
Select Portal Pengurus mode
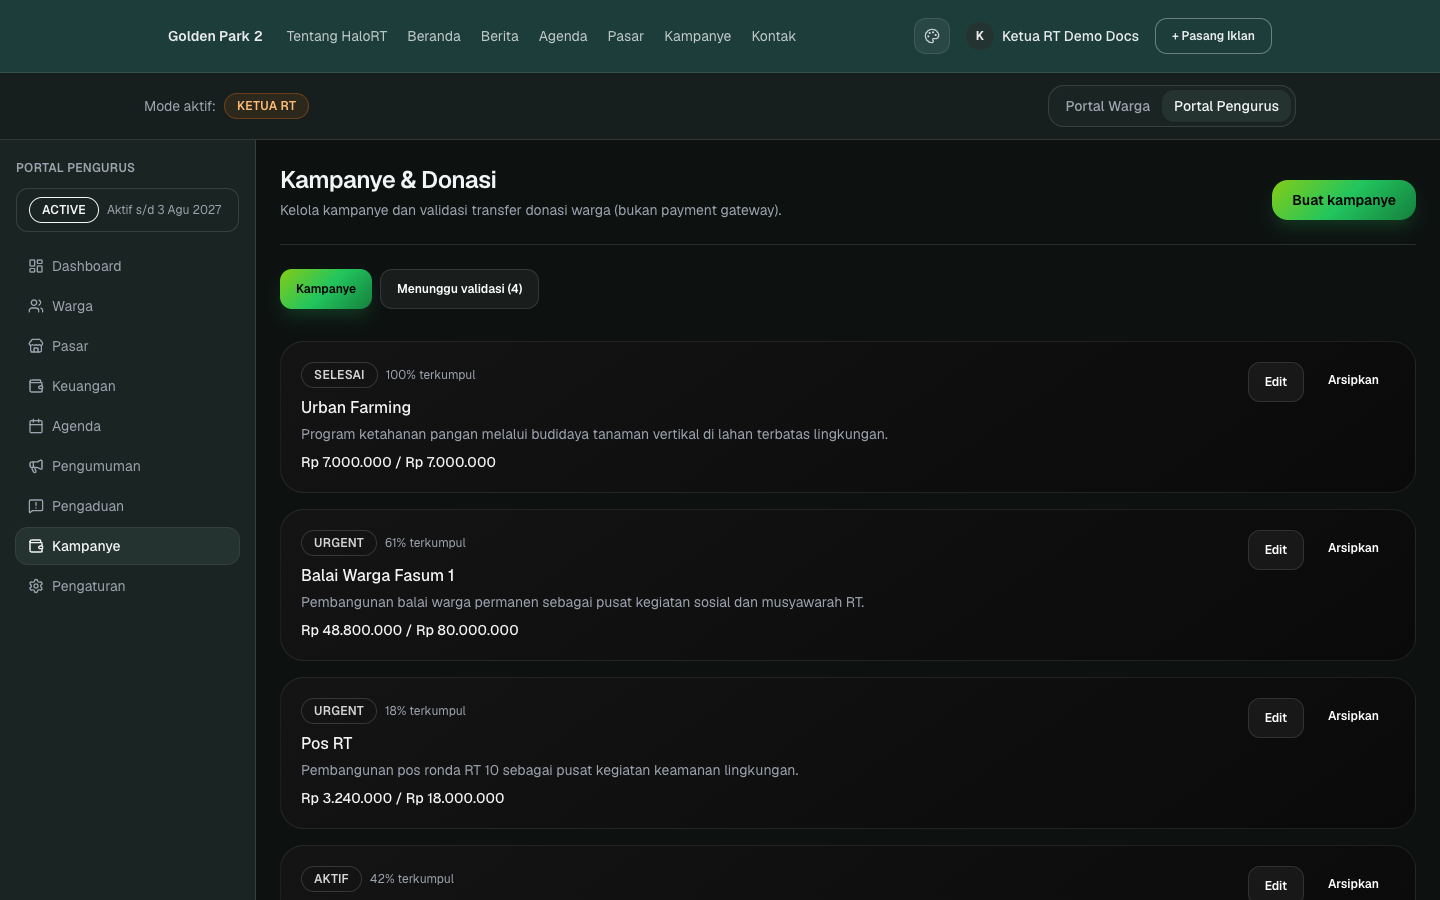point(1226,106)
